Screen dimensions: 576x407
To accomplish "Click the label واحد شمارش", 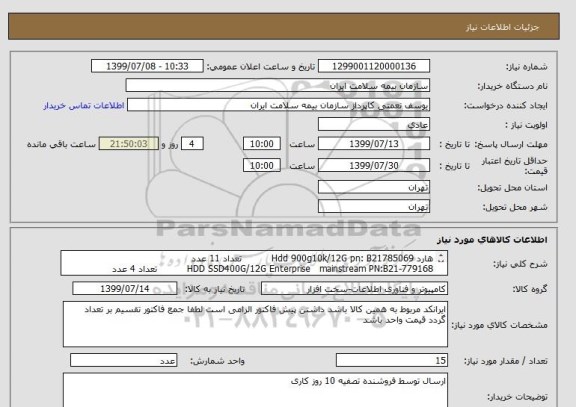I will (217, 361).
